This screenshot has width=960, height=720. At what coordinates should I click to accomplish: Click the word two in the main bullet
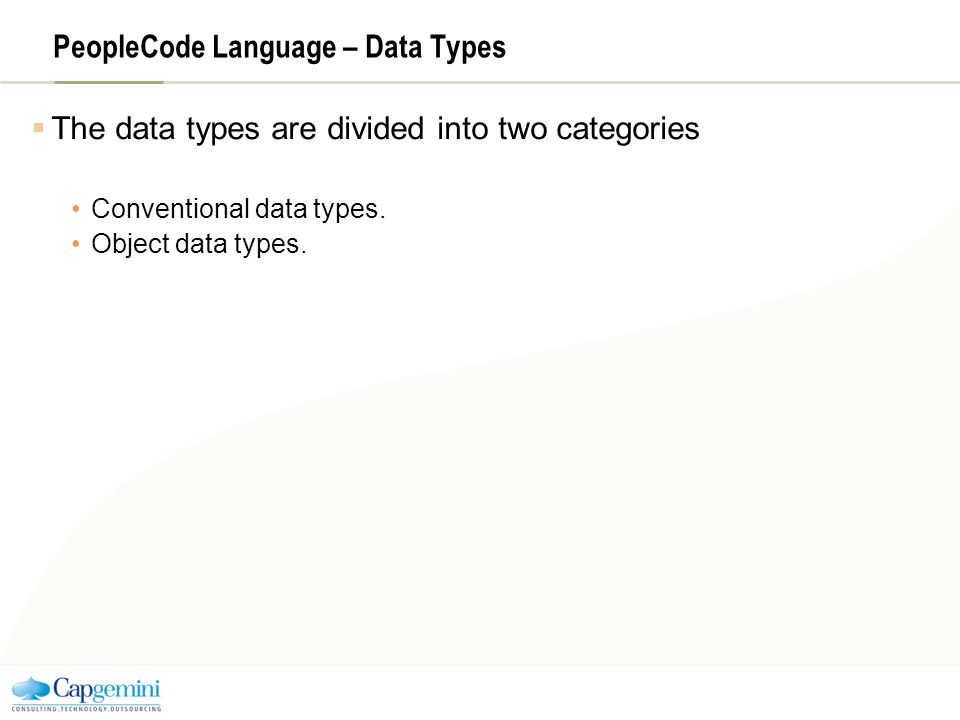point(522,129)
